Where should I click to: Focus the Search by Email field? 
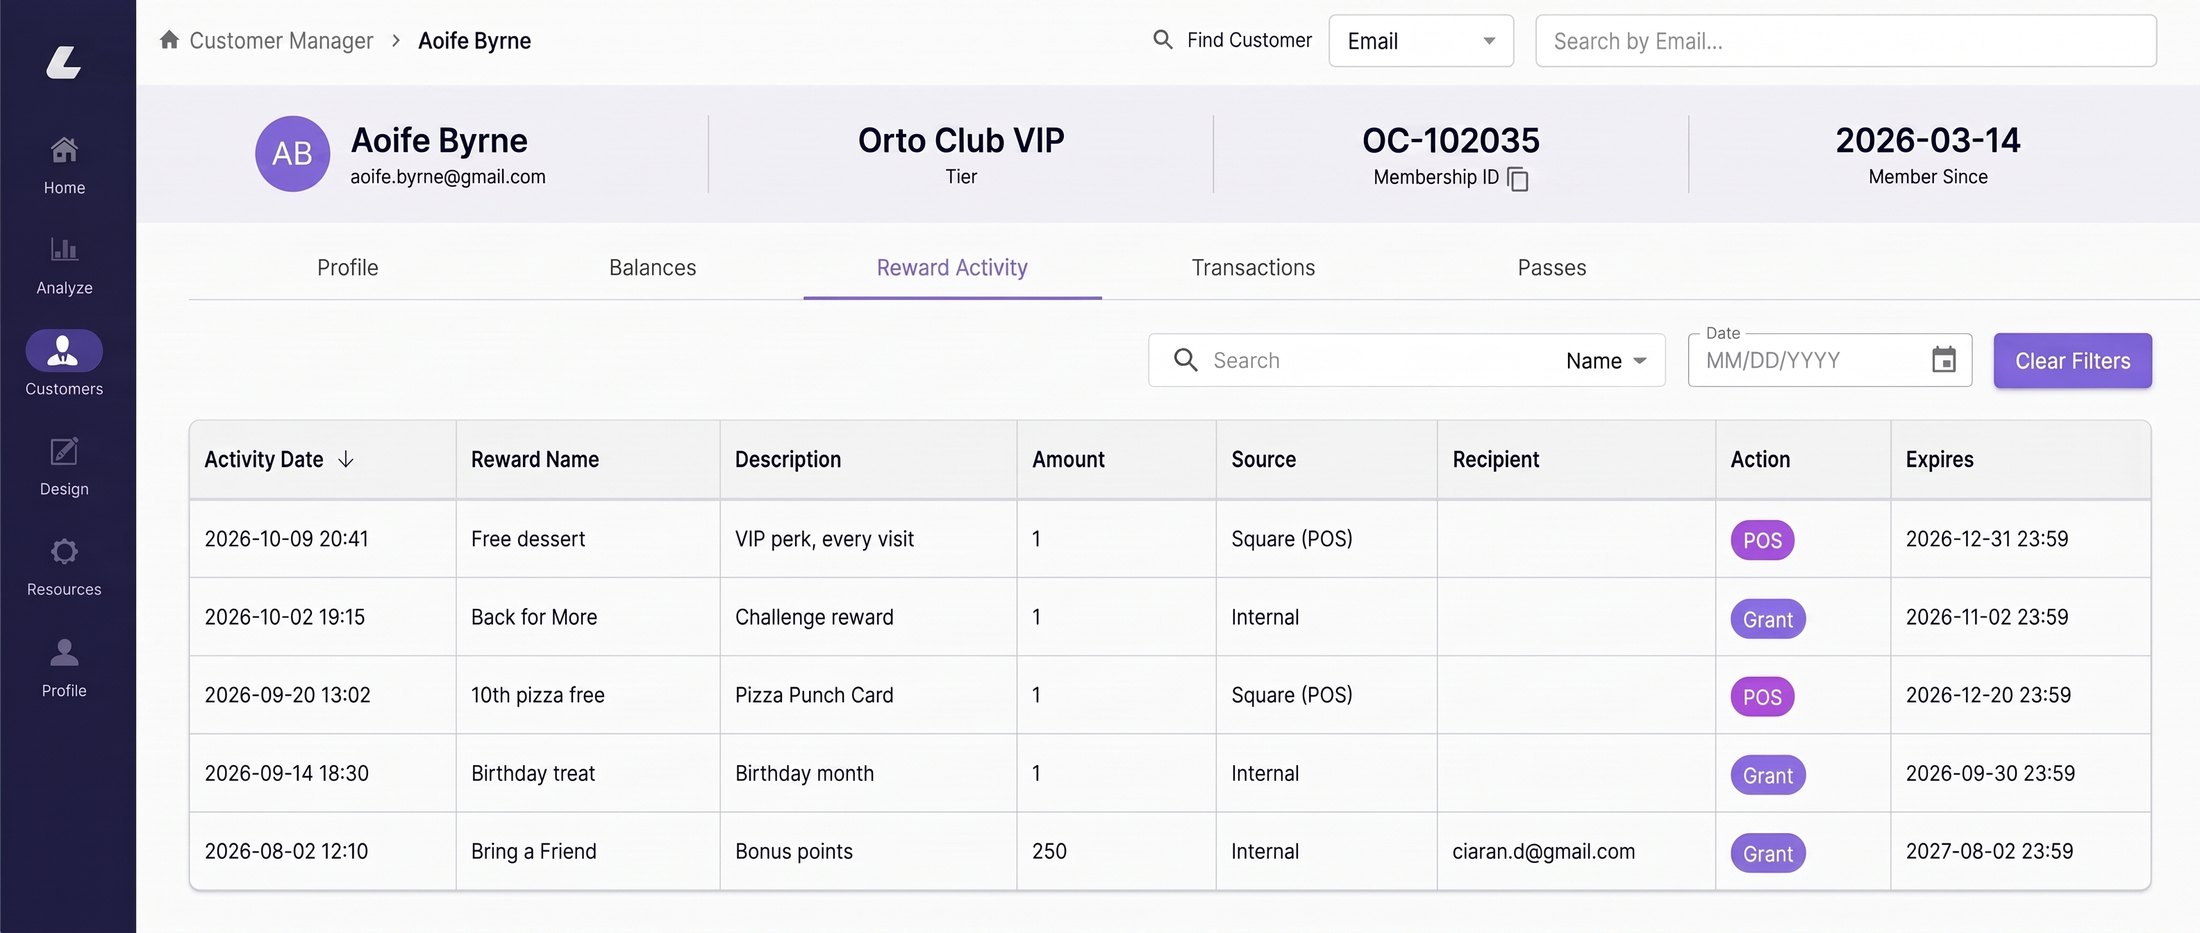(1846, 41)
